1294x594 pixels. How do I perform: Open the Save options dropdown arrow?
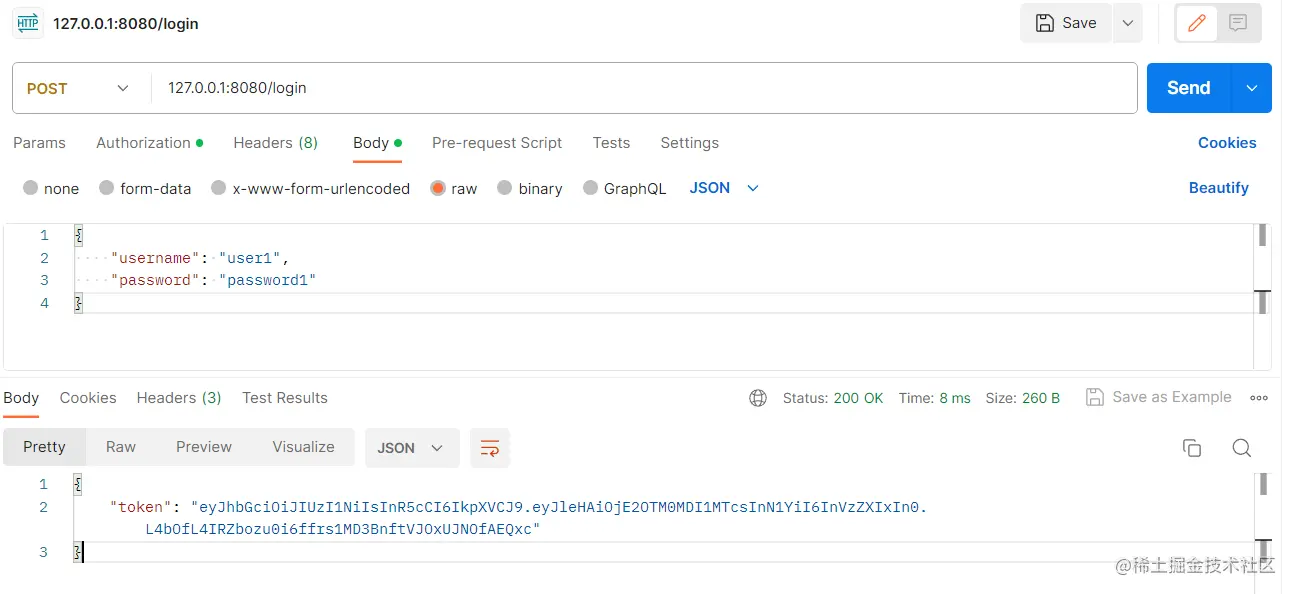pos(1127,23)
